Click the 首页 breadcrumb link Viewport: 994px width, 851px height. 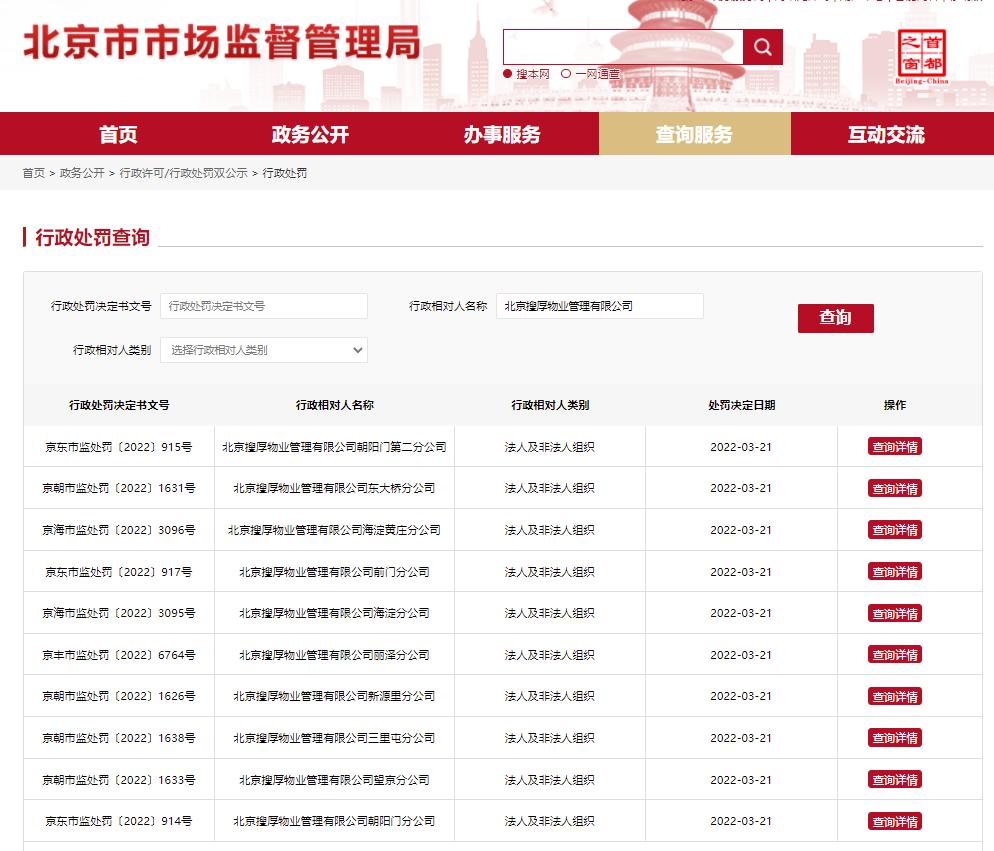pyautogui.click(x=33, y=172)
